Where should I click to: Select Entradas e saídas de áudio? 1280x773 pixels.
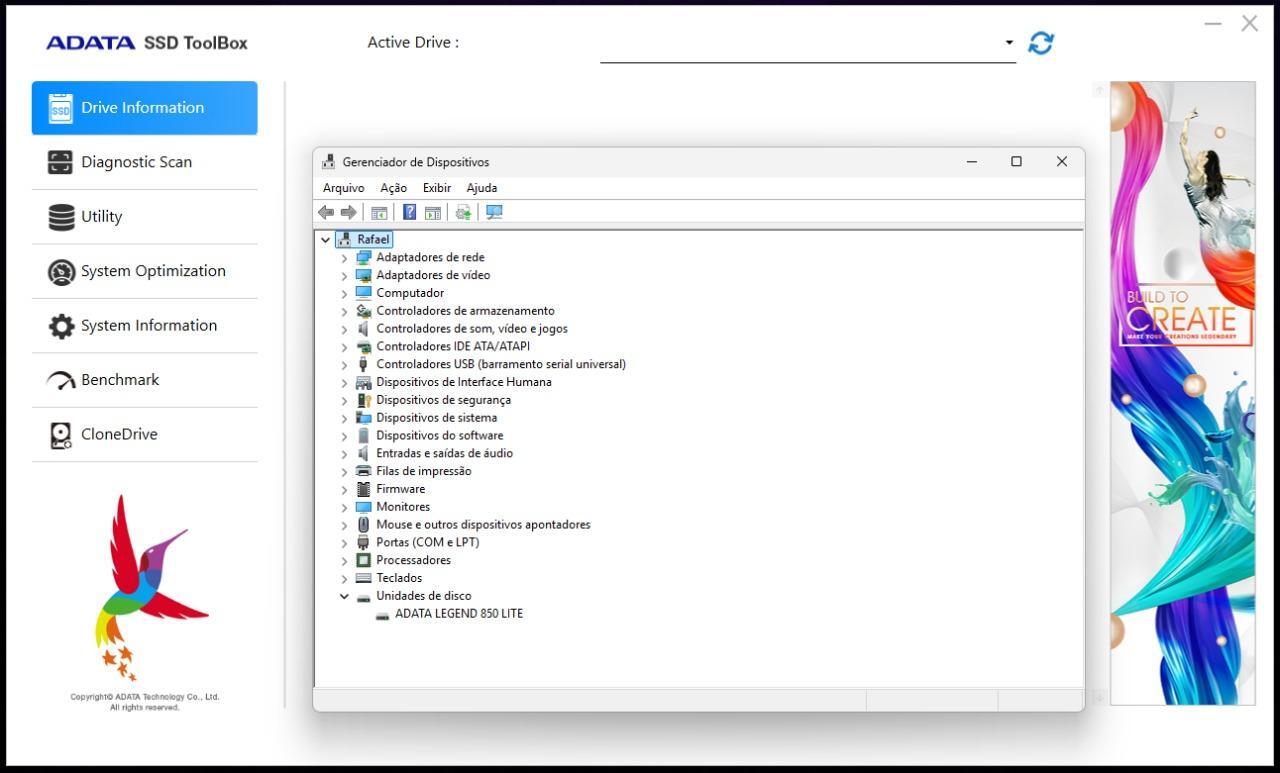pos(444,454)
